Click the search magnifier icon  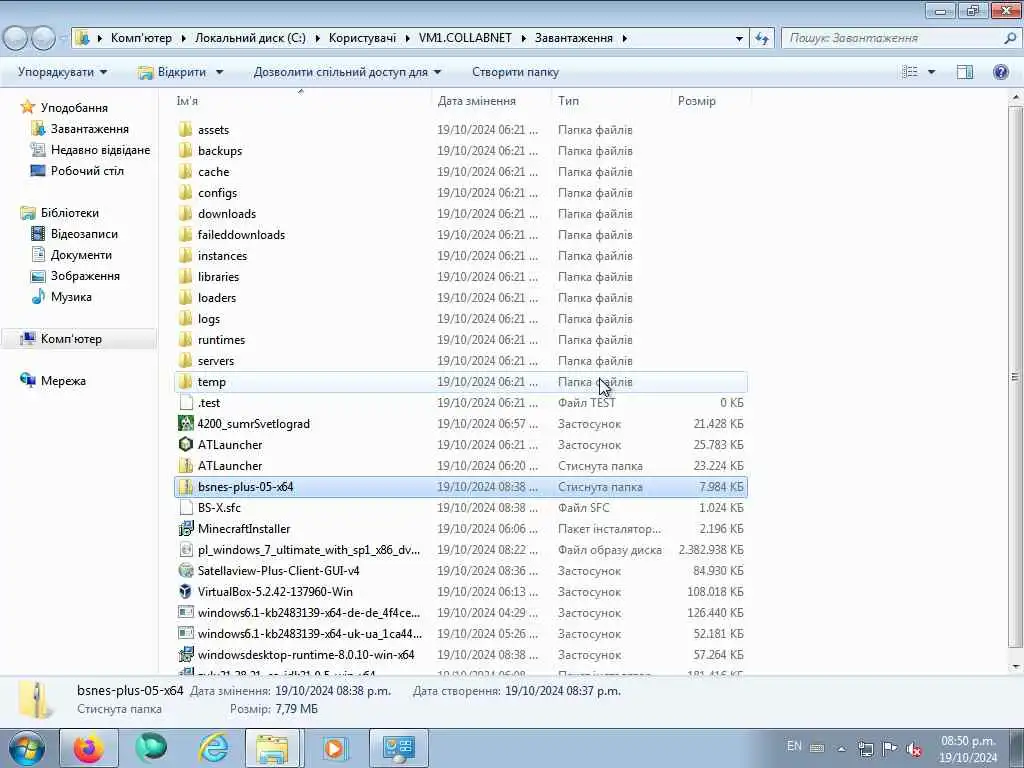click(x=1010, y=39)
